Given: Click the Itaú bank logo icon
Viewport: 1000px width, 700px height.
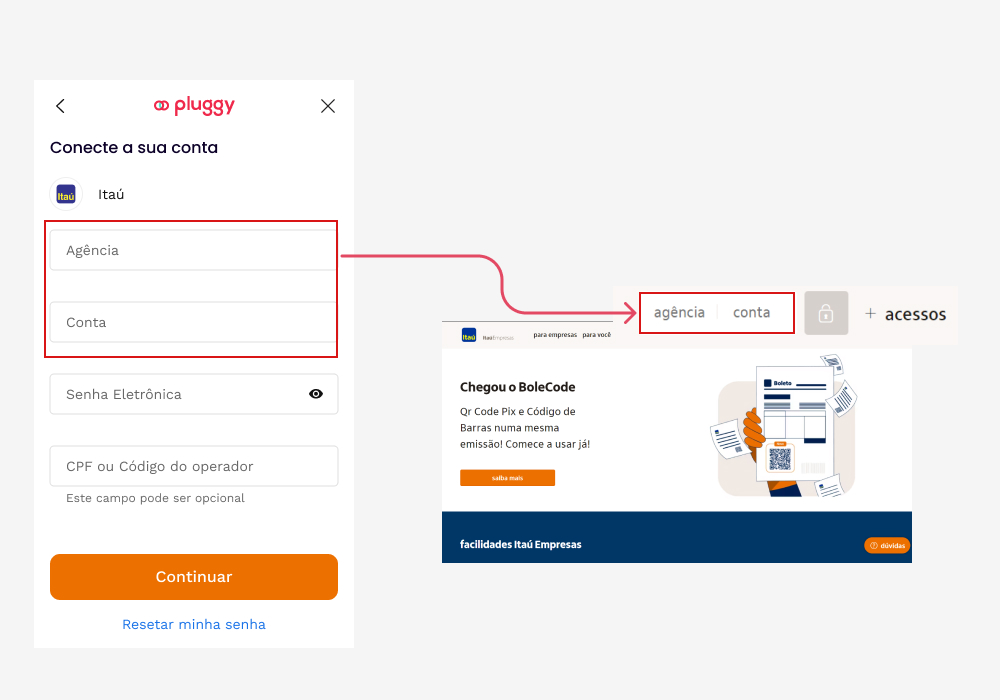Looking at the screenshot, I should click(66, 194).
